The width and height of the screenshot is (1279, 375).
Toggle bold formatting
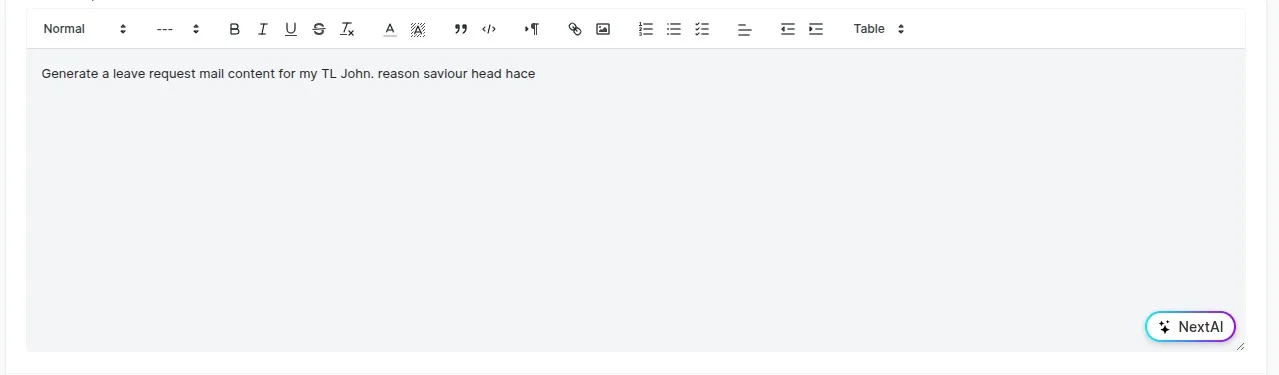click(234, 29)
